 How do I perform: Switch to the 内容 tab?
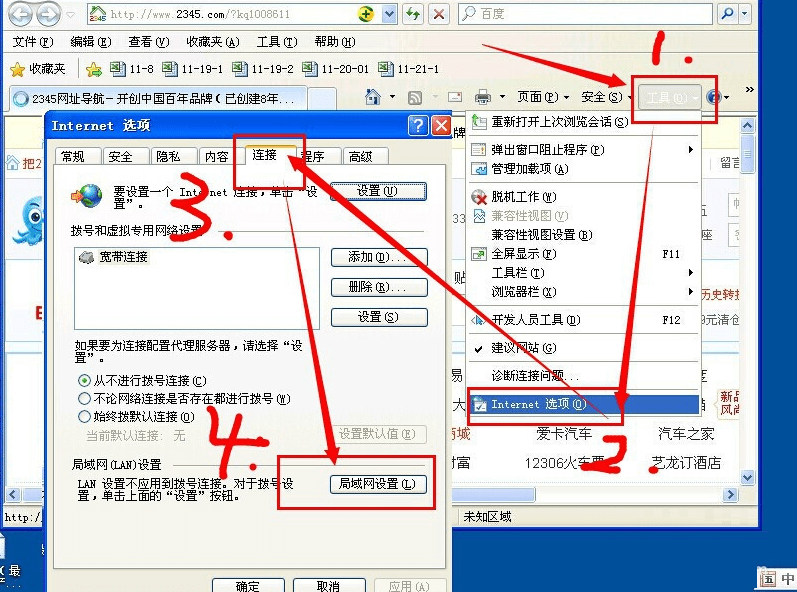(220, 156)
